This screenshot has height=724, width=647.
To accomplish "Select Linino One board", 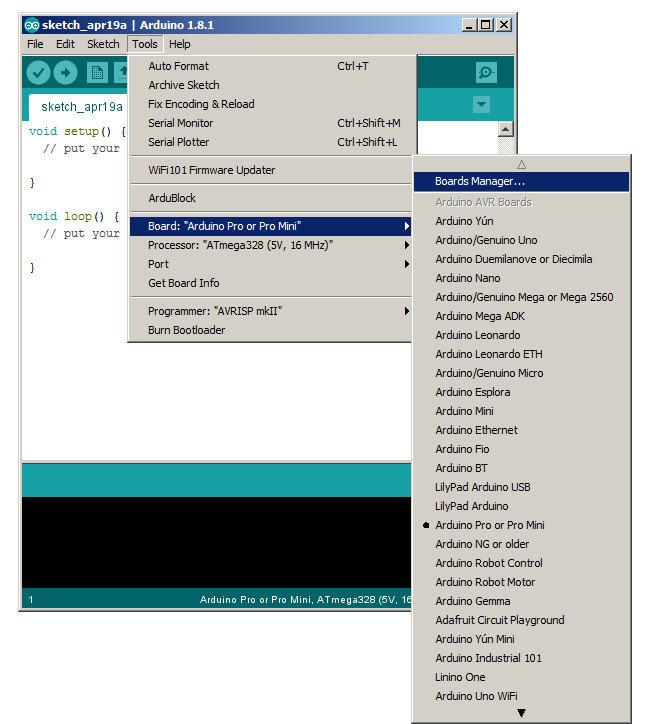I will 521,677.
